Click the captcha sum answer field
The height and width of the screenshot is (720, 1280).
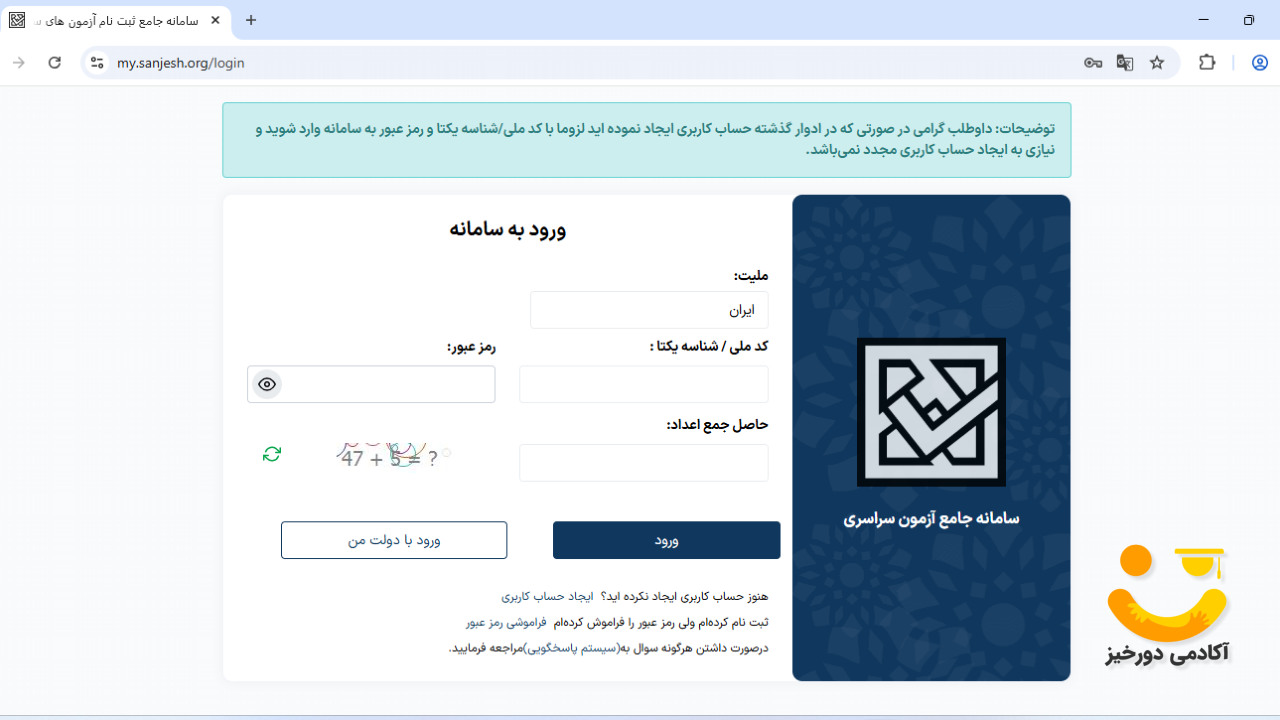coord(643,462)
